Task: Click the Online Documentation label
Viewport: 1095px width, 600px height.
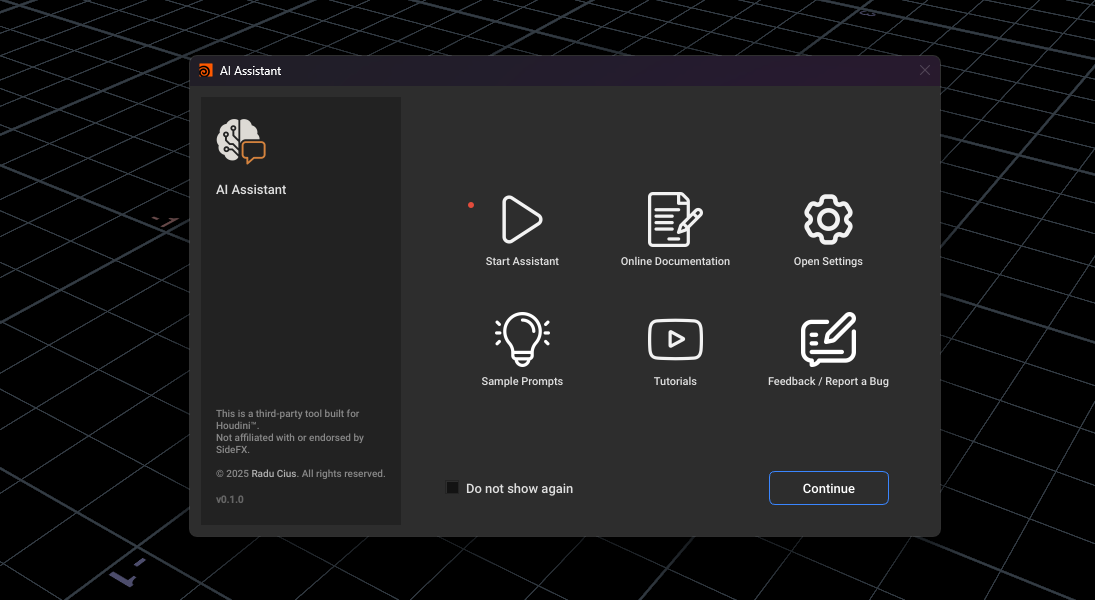Action: coord(675,261)
